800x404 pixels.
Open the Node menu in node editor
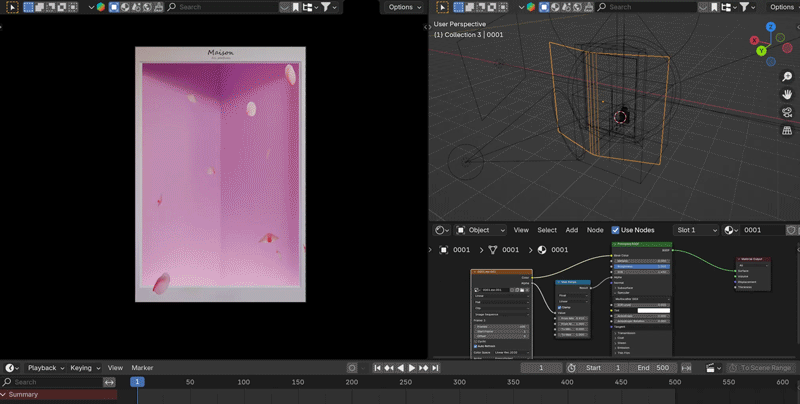pos(595,230)
